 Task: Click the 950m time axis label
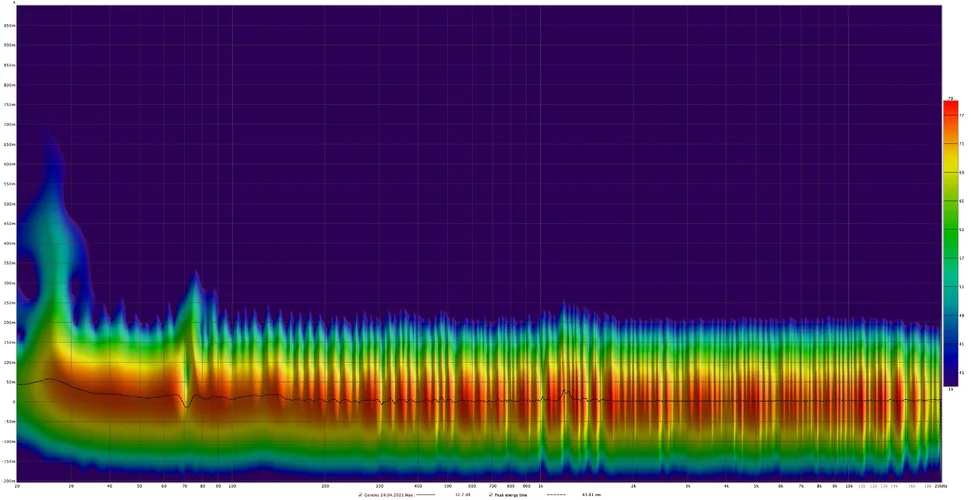tap(9, 25)
